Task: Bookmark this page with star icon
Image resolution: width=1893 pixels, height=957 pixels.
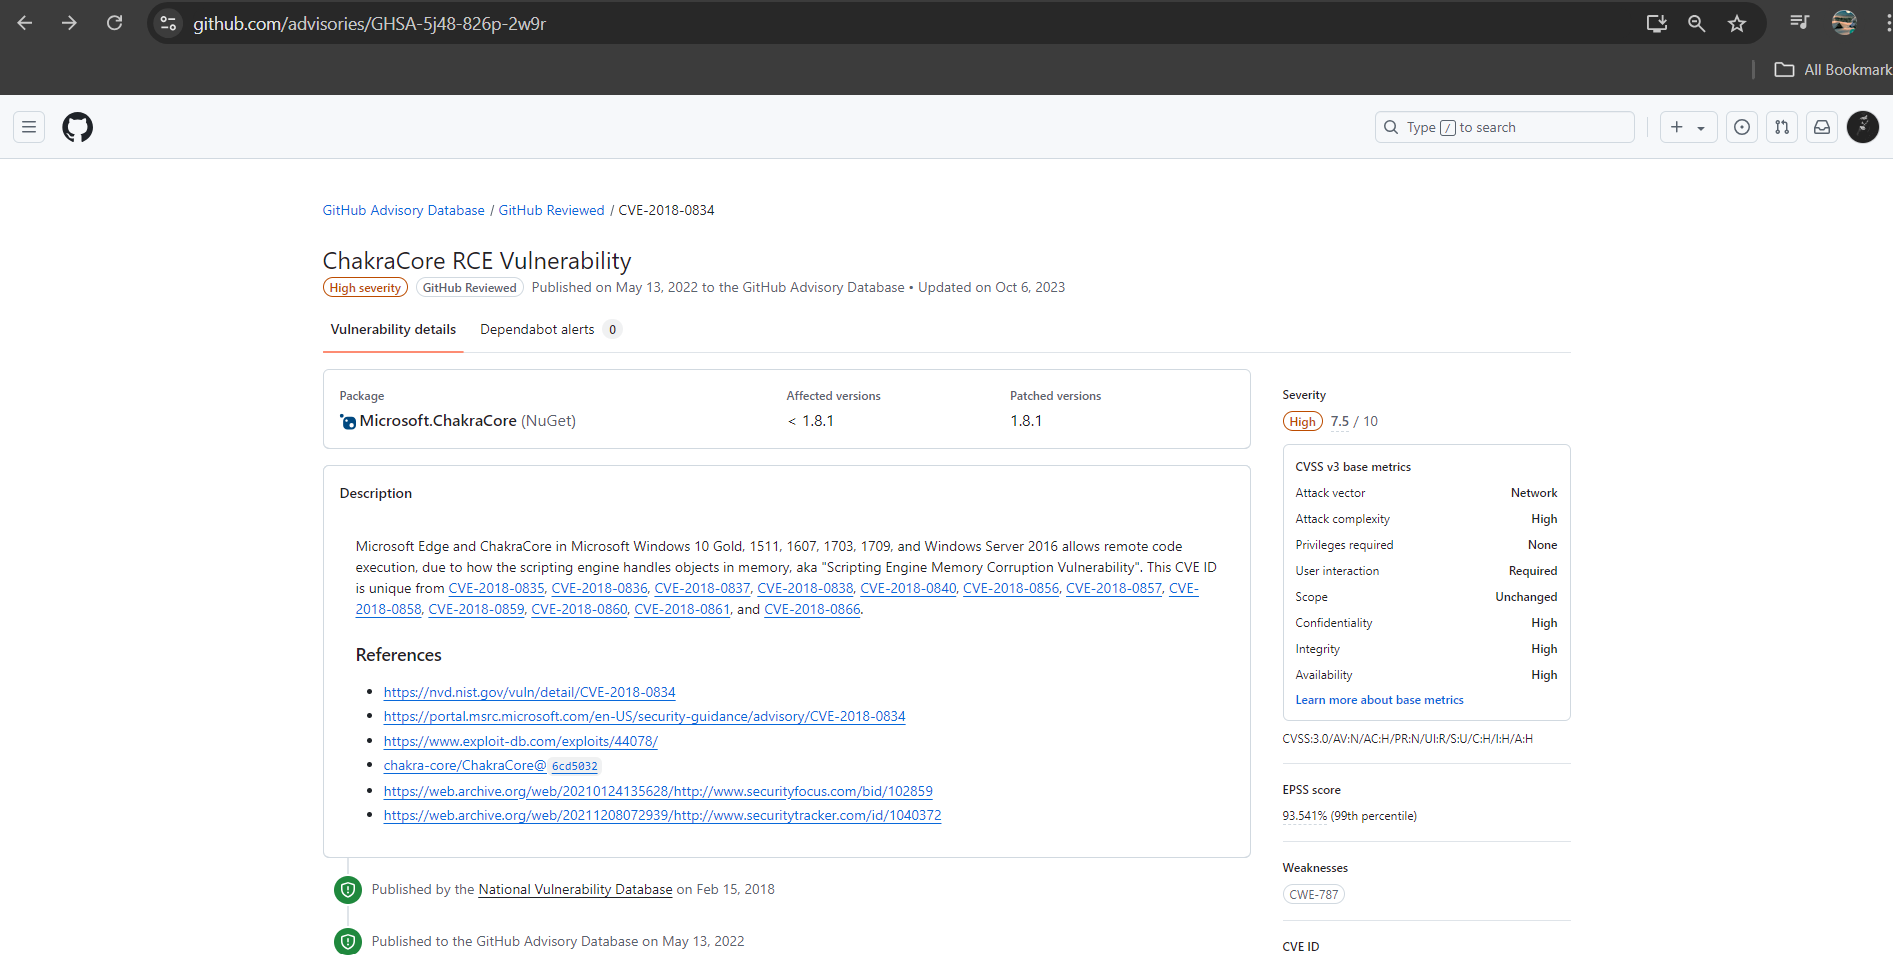Action: (1737, 23)
